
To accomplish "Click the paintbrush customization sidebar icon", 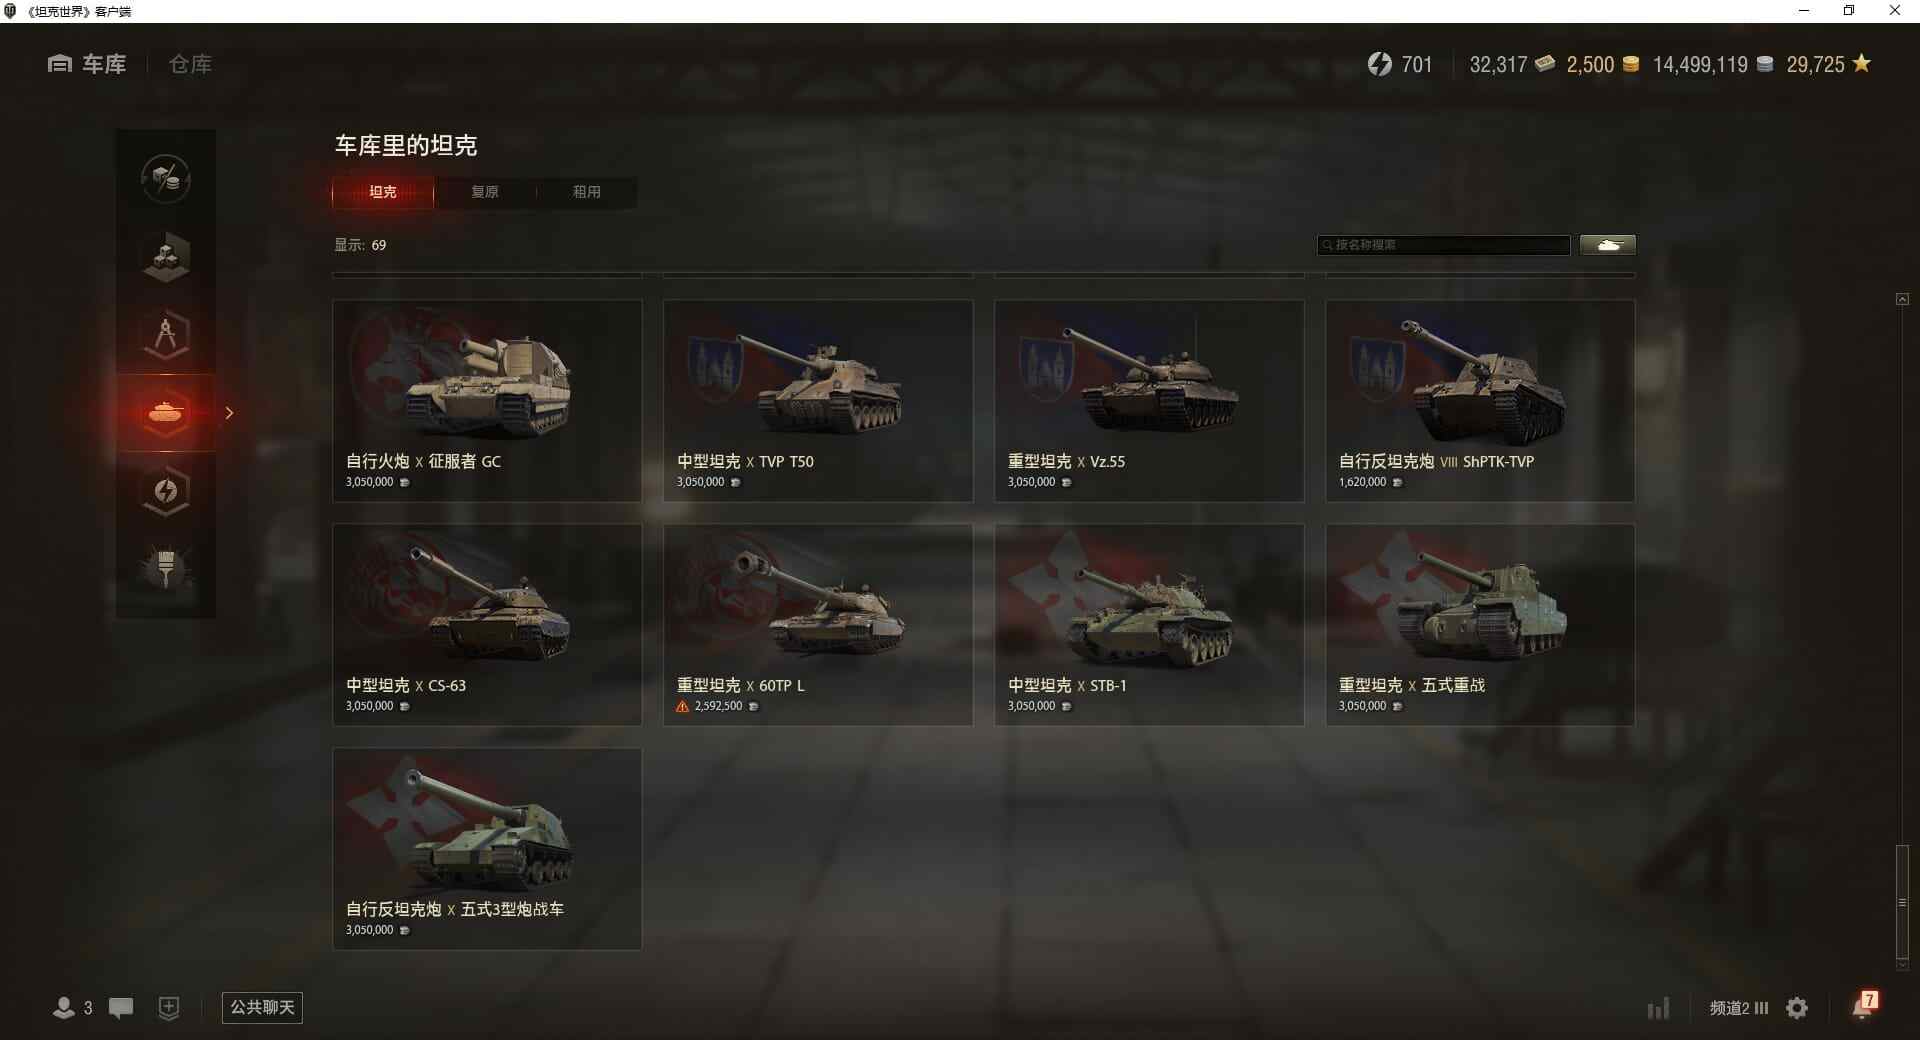I will (166, 568).
